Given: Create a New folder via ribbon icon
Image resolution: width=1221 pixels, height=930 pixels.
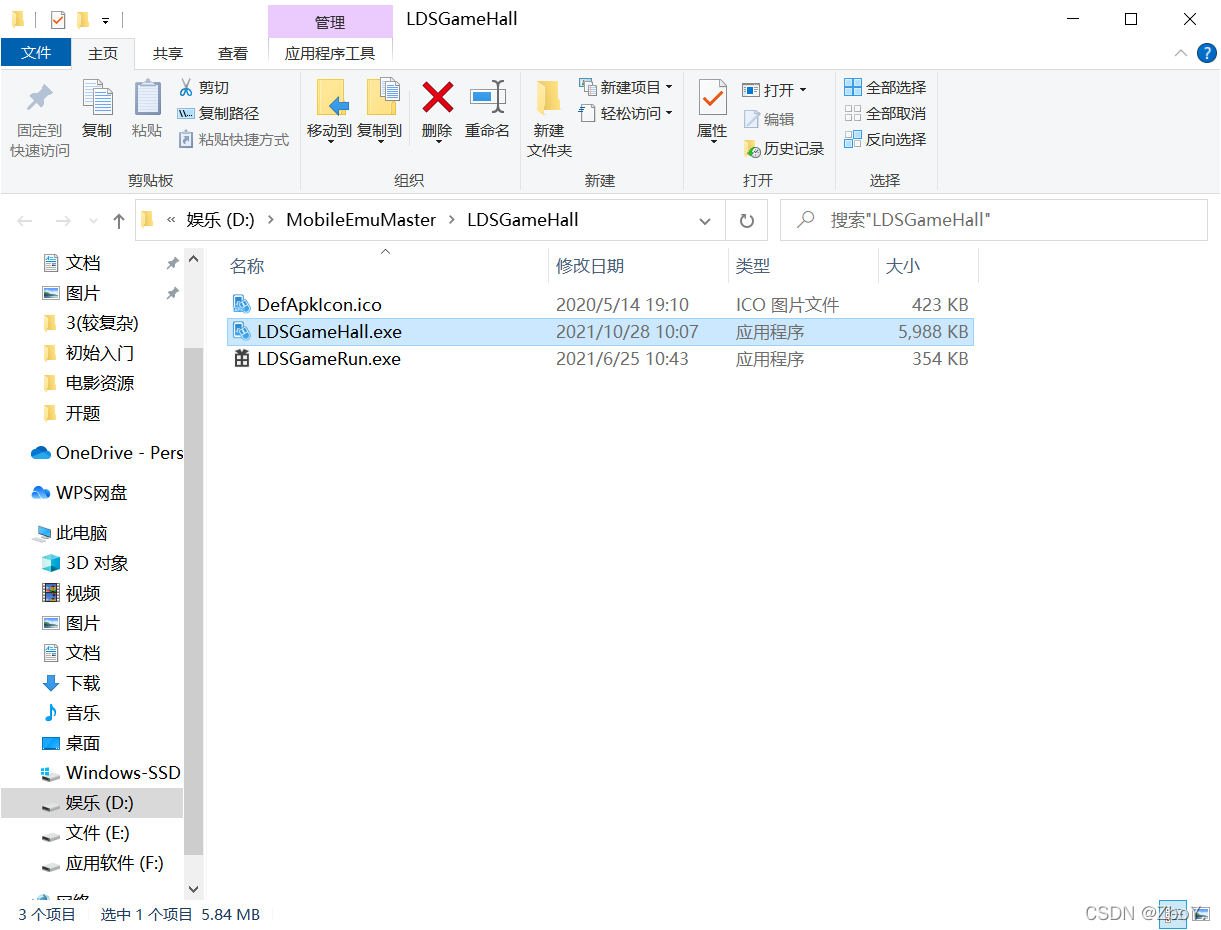Looking at the screenshot, I should tap(548, 98).
